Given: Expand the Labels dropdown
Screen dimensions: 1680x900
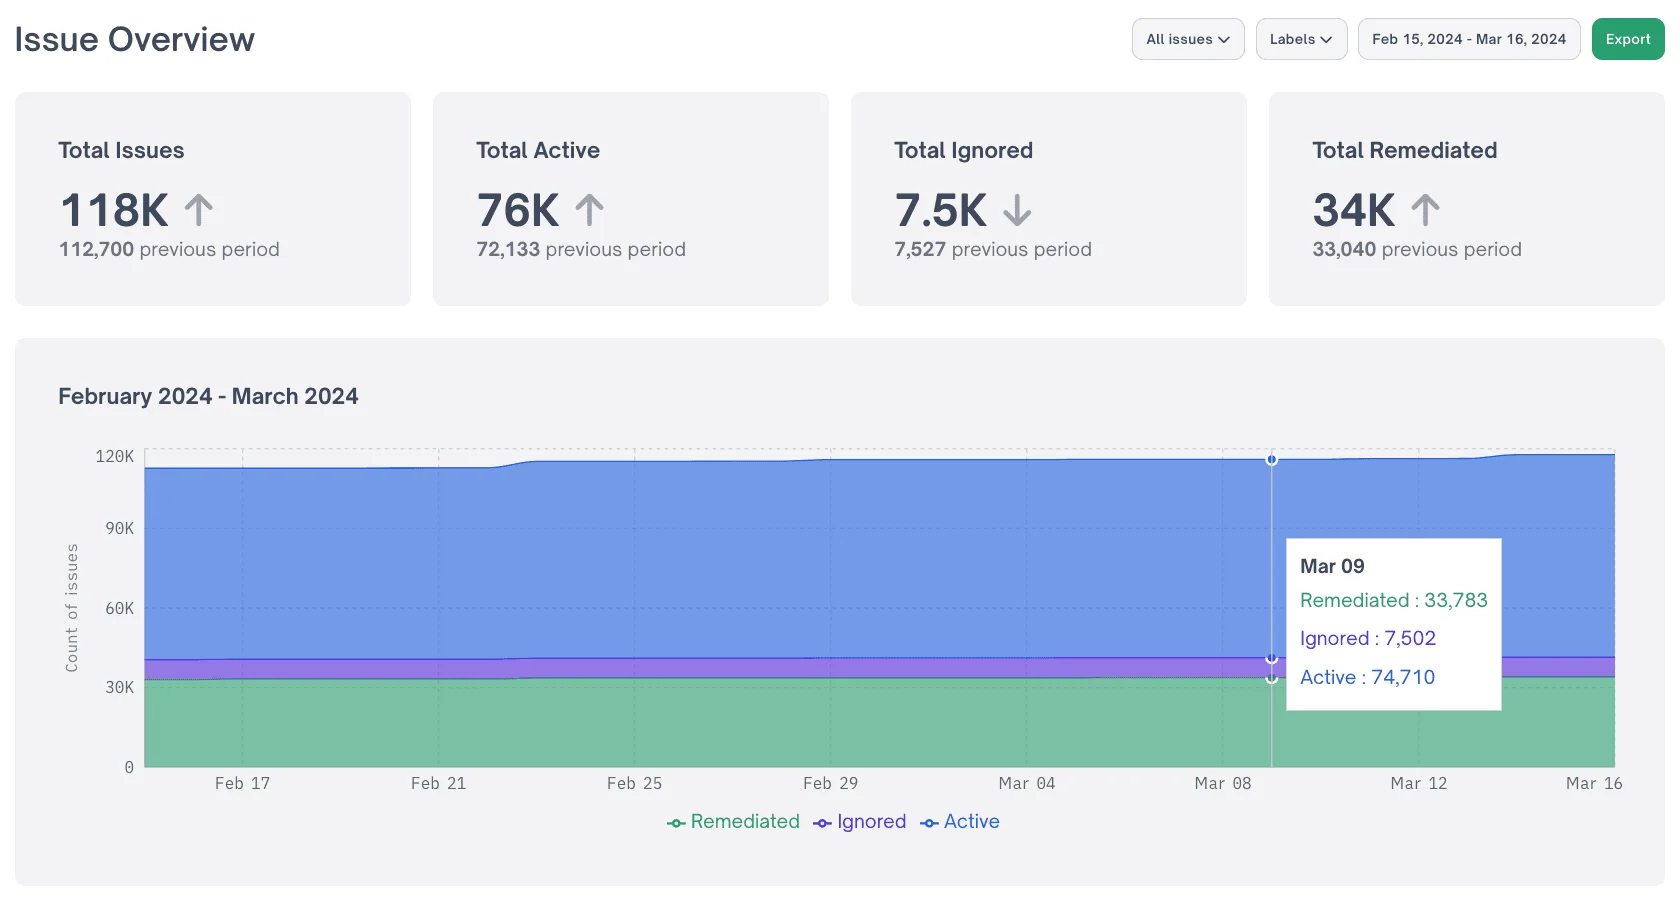Looking at the screenshot, I should [x=1301, y=39].
